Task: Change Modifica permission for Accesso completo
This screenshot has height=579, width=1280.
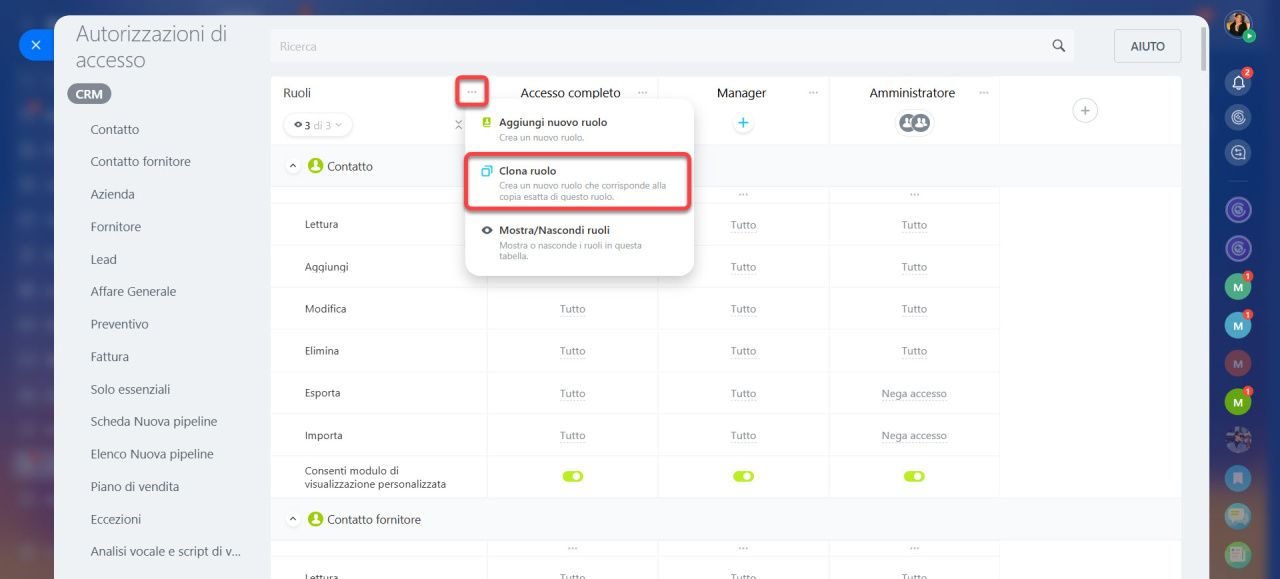Action: pos(573,309)
